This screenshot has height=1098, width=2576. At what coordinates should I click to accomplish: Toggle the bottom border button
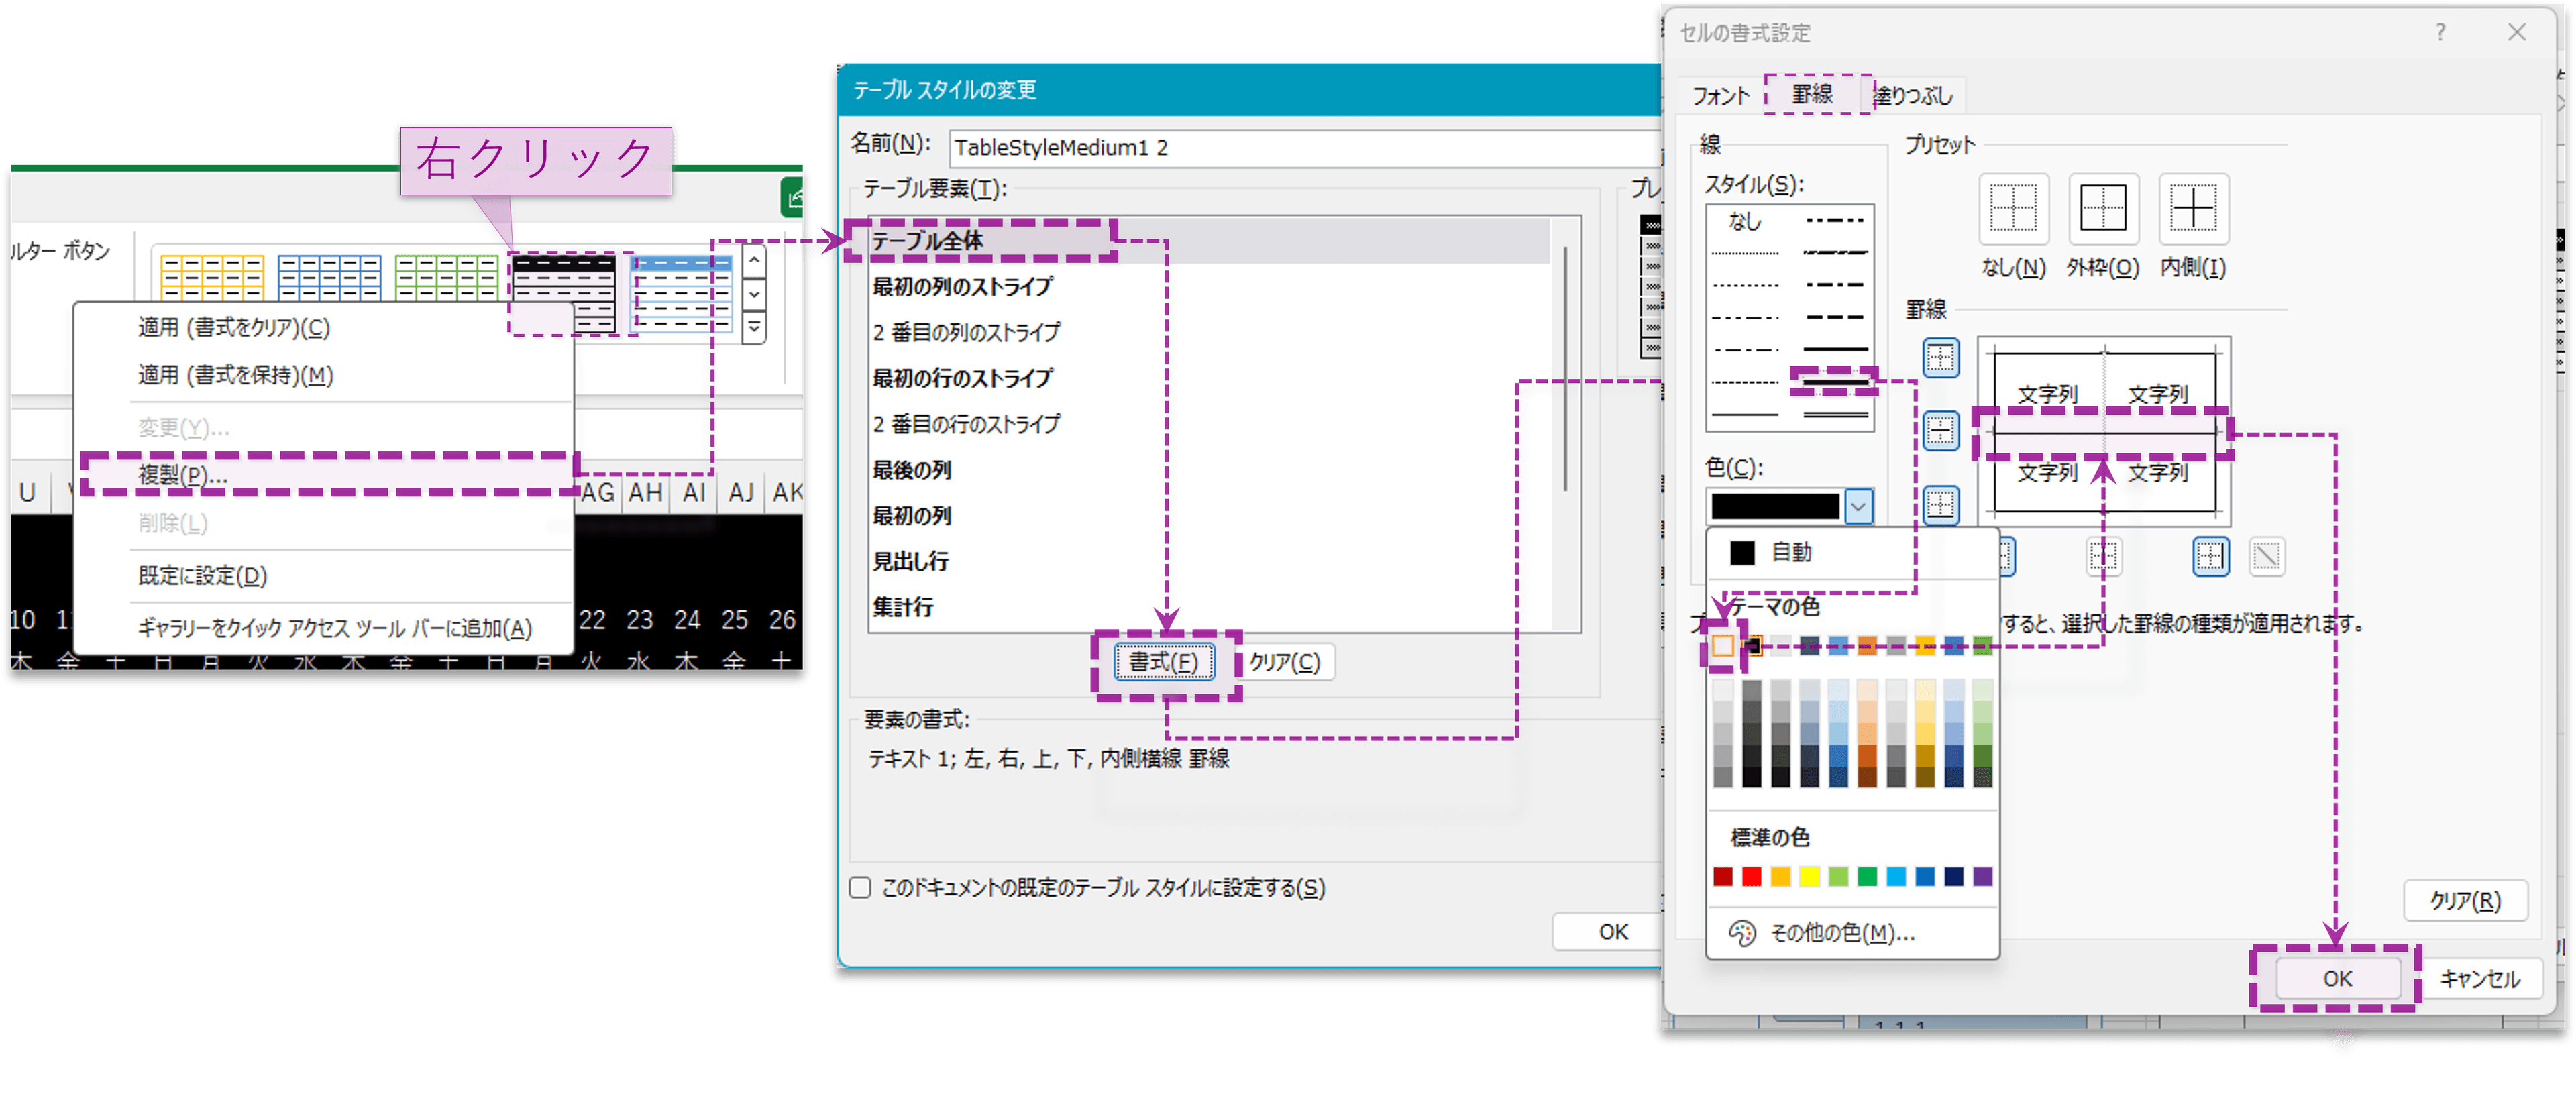1940,504
